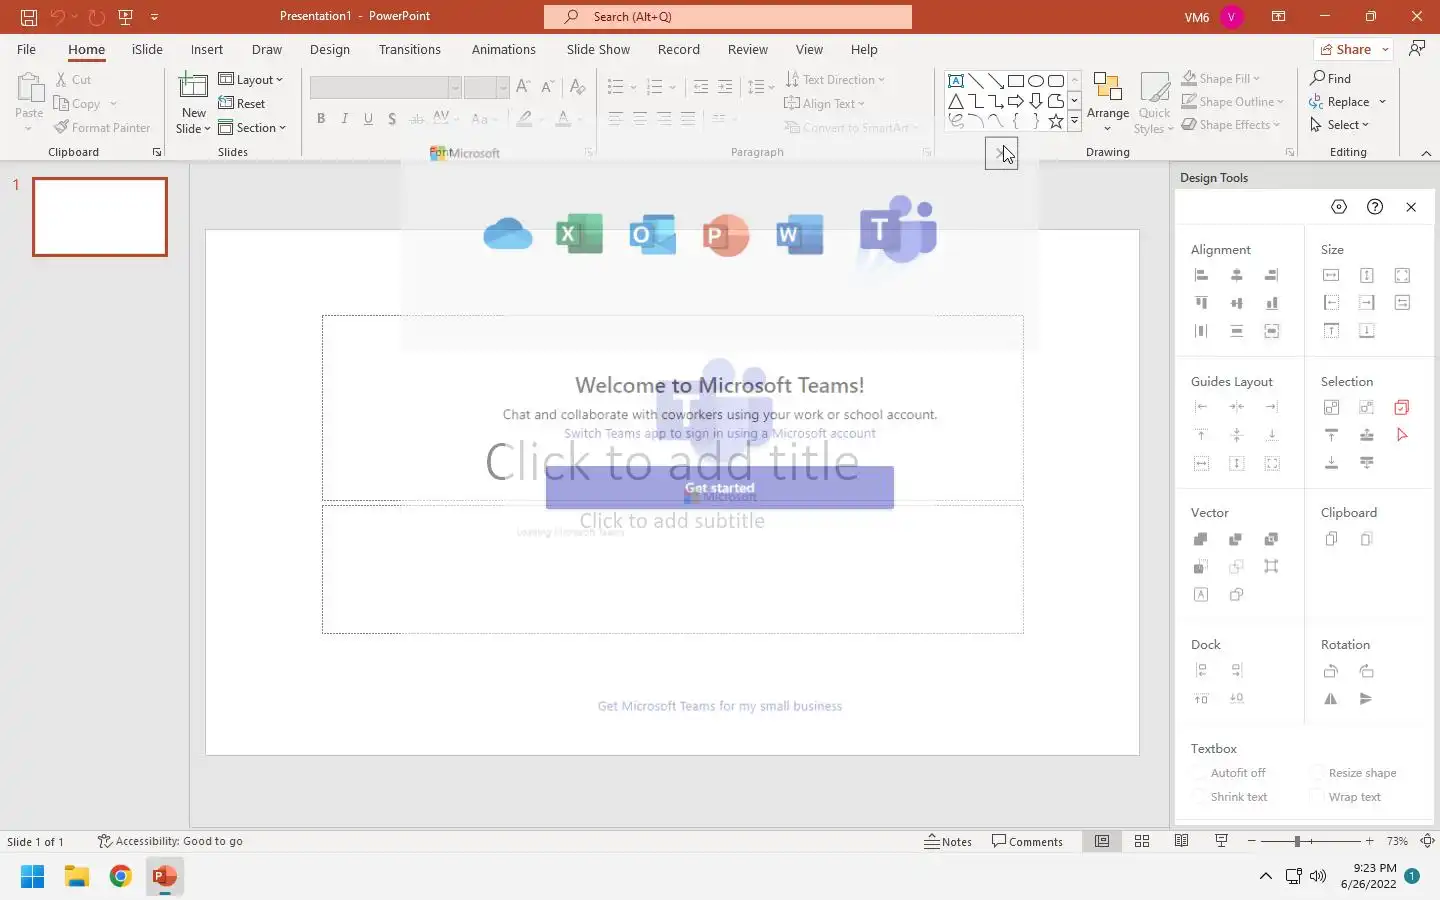1440x900 pixels.
Task: Toggle Italic formatting
Action: point(345,119)
